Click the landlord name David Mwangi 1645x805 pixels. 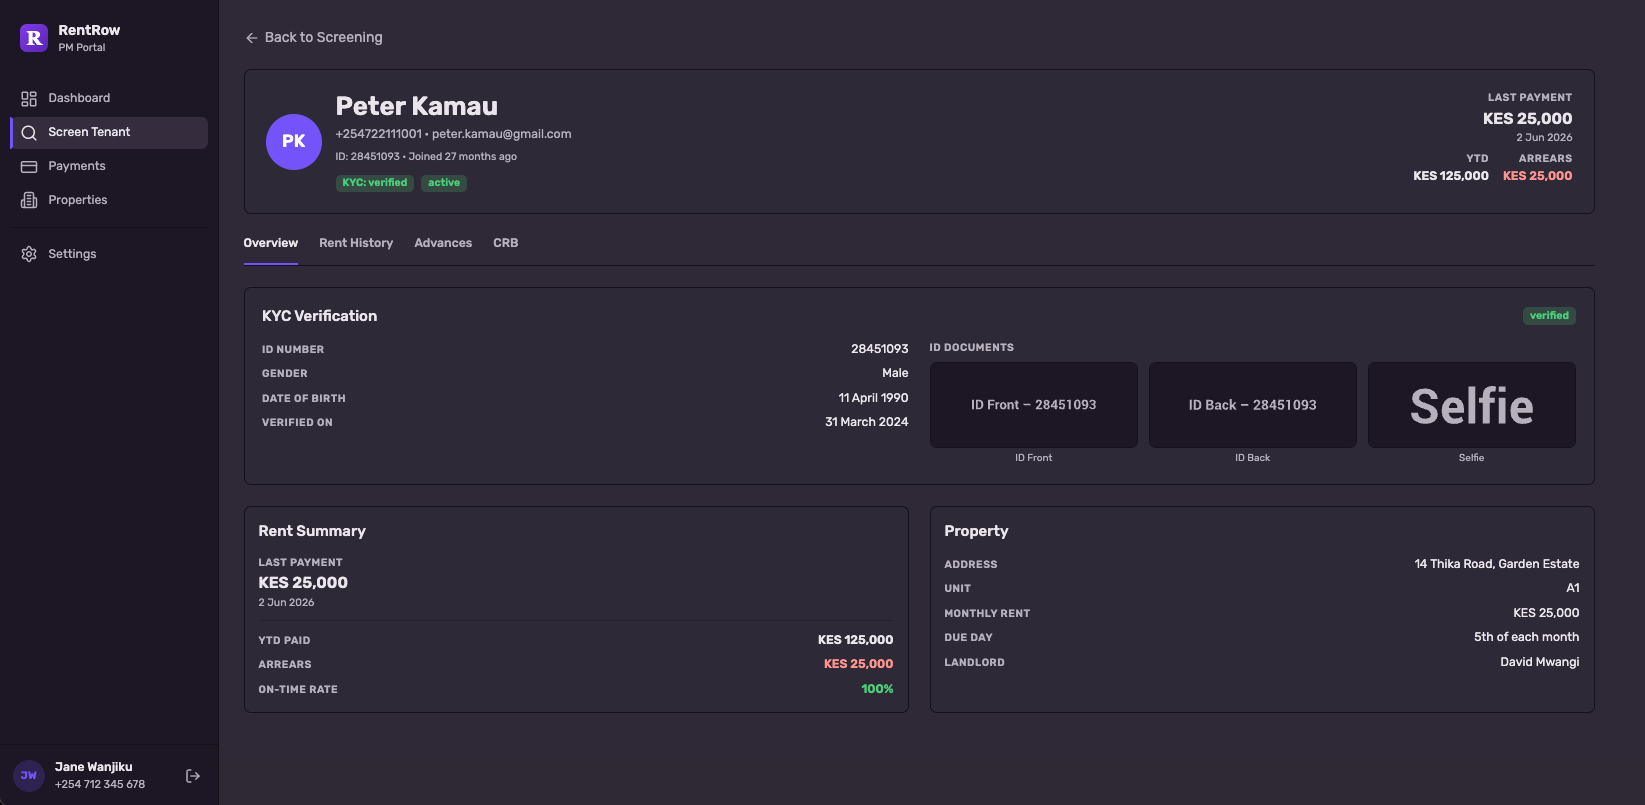(1540, 662)
